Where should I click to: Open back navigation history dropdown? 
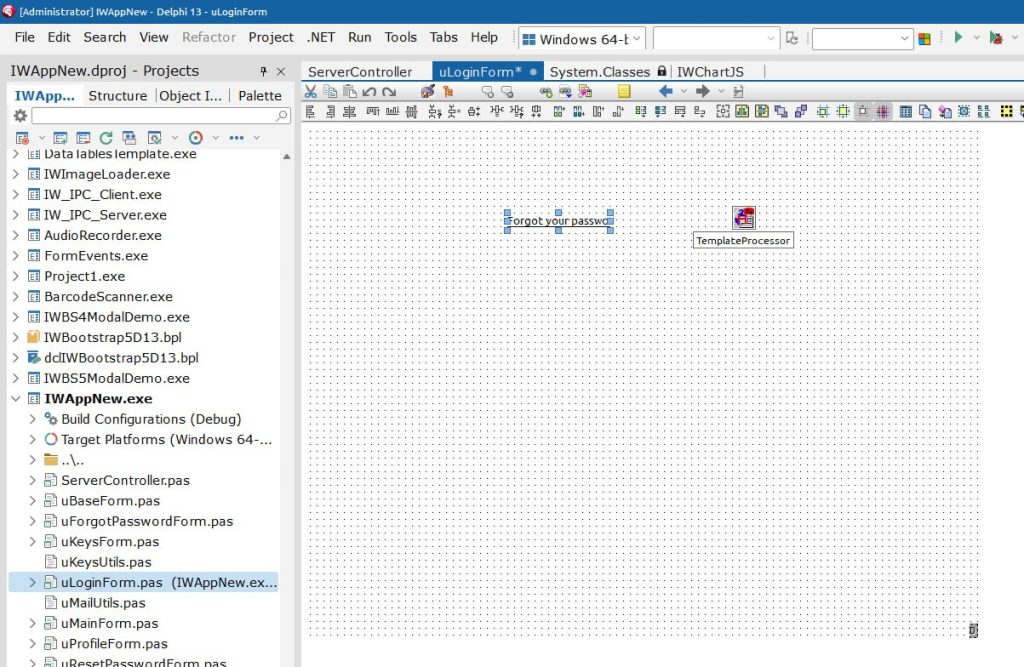[x=684, y=91]
